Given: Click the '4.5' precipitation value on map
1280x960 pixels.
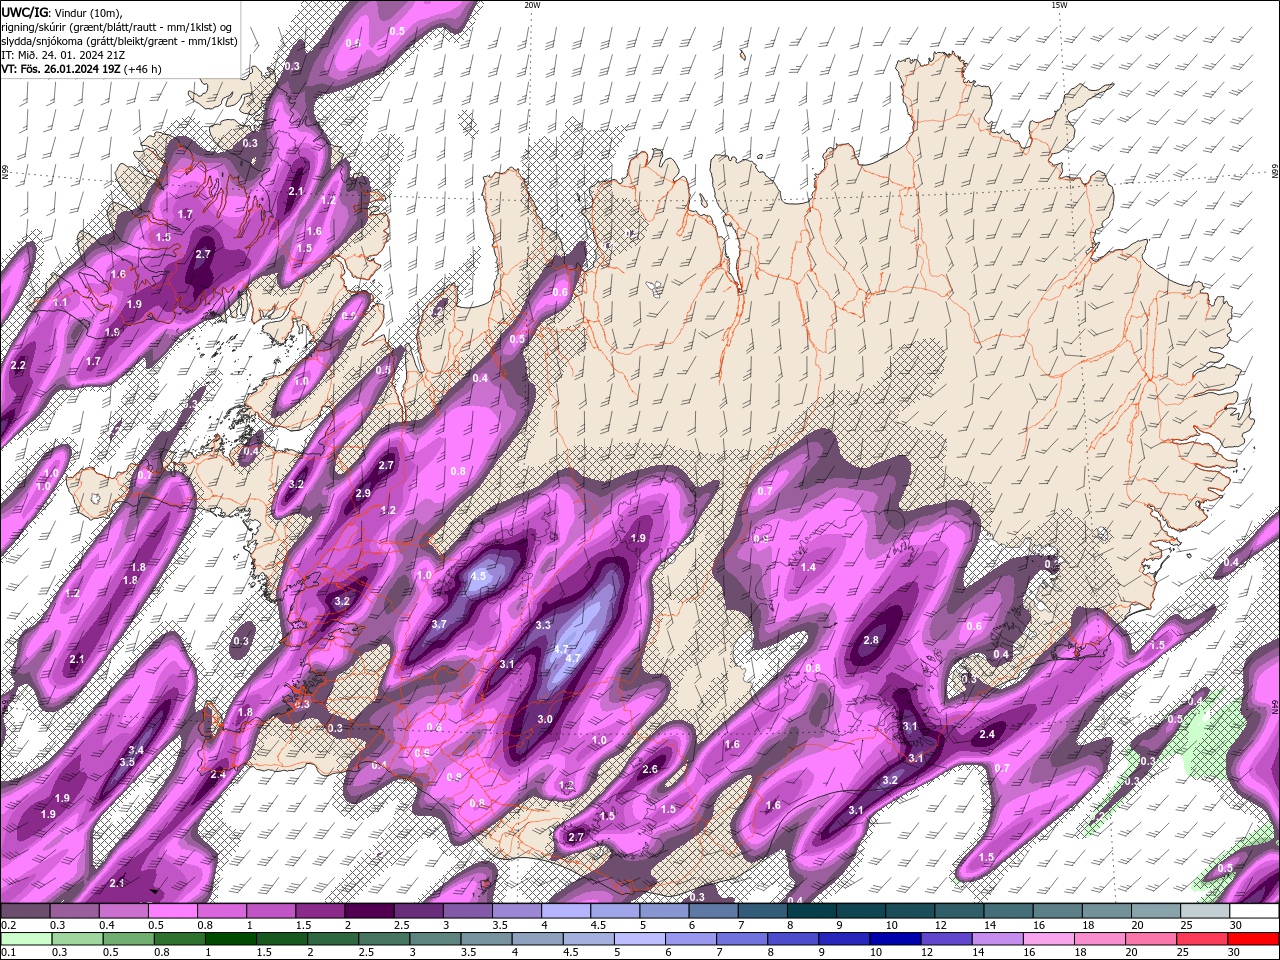Looking at the screenshot, I should [478, 576].
